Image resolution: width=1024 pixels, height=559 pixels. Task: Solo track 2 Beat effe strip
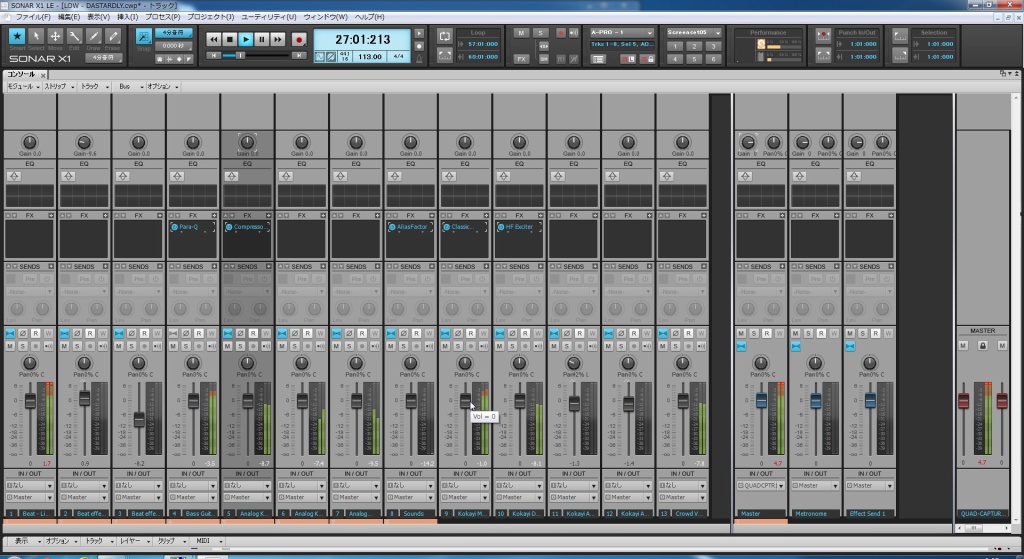pos(77,346)
